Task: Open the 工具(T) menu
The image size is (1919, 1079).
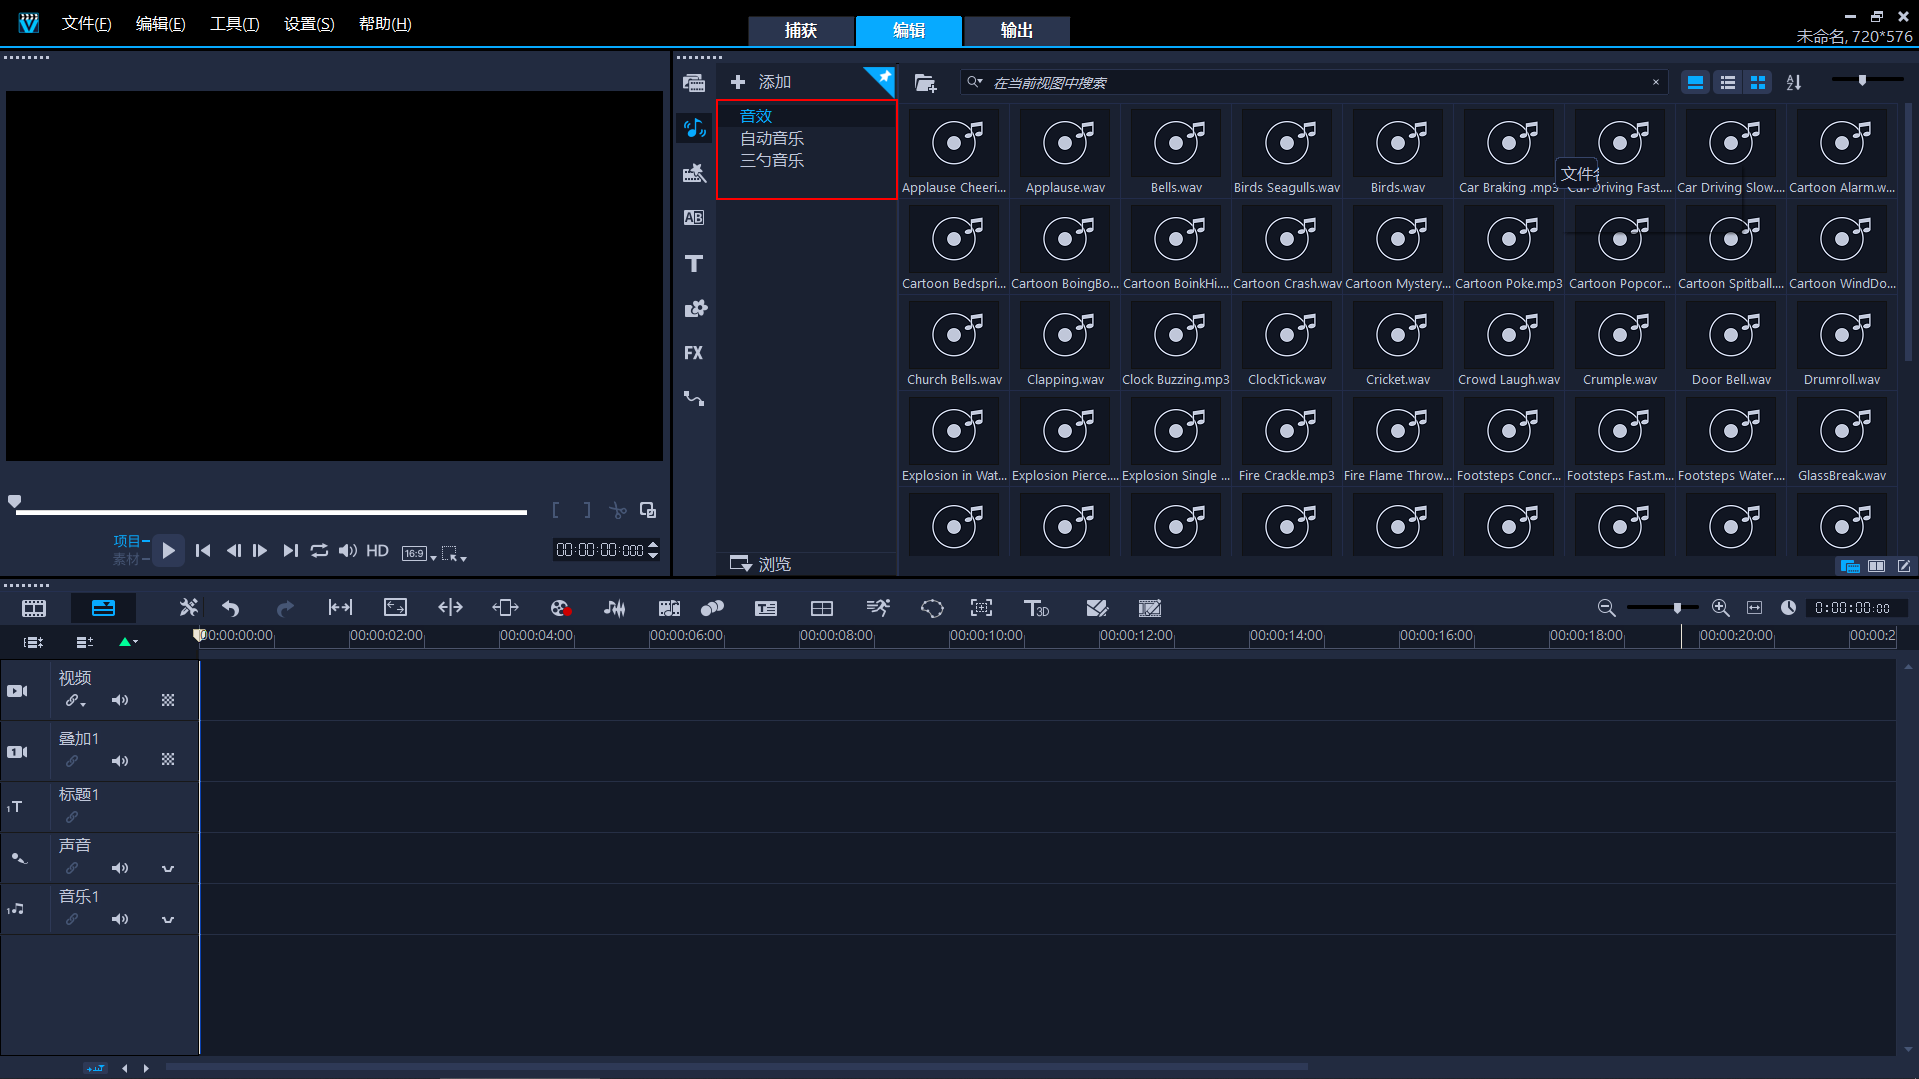Action: point(234,24)
